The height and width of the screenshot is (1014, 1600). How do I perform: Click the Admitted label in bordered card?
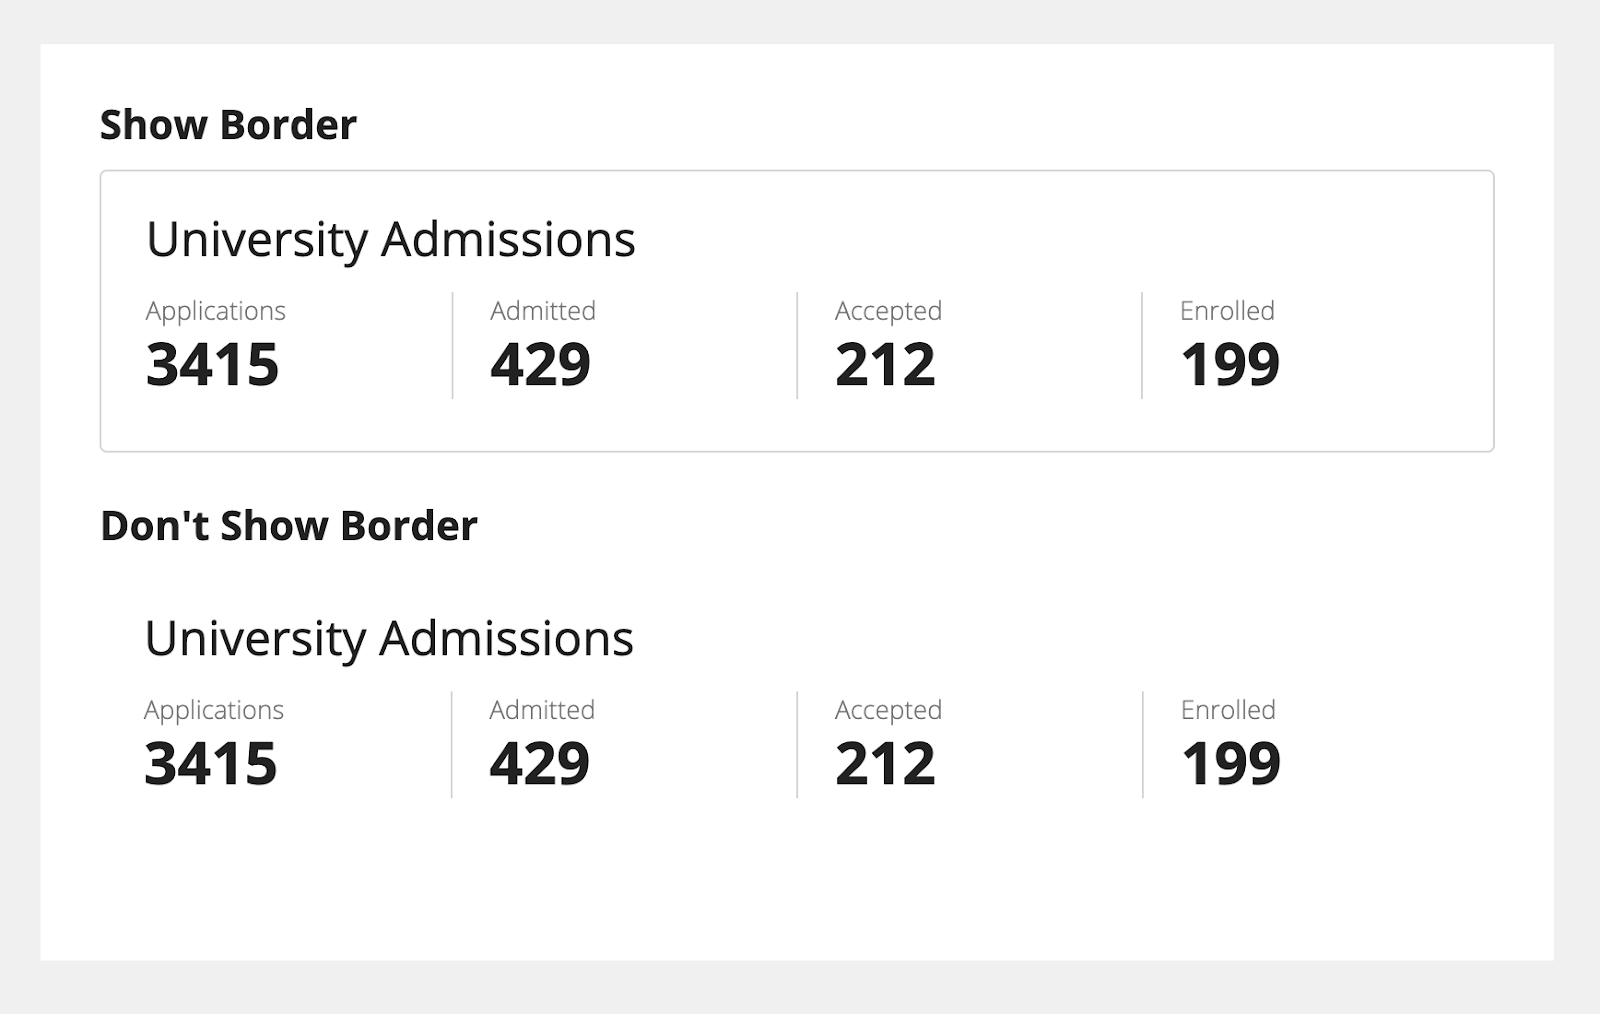click(542, 311)
